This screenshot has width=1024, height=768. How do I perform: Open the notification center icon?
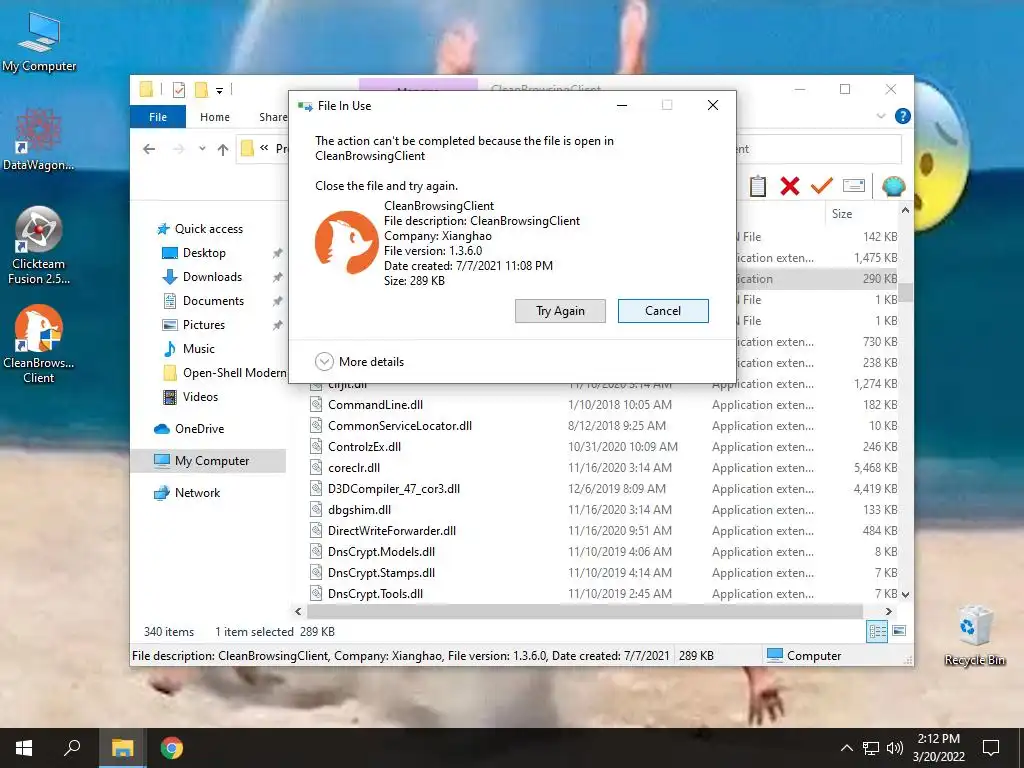point(991,748)
